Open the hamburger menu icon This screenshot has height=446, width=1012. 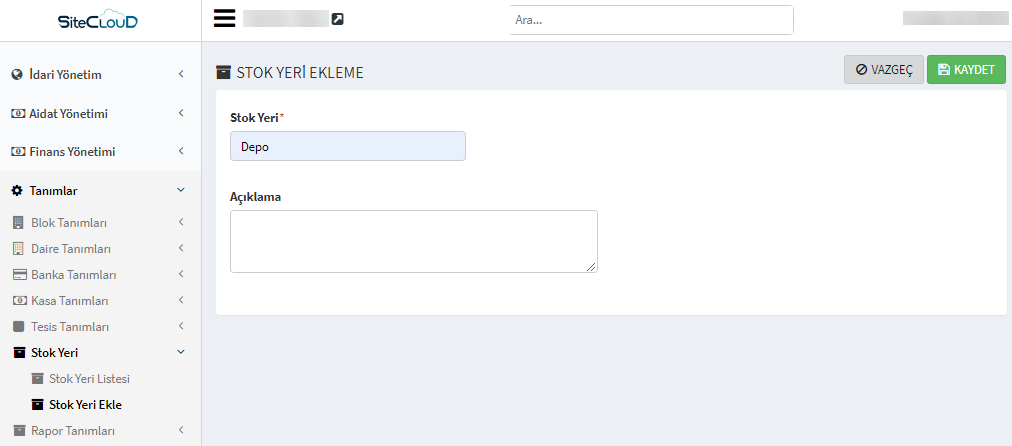(225, 19)
